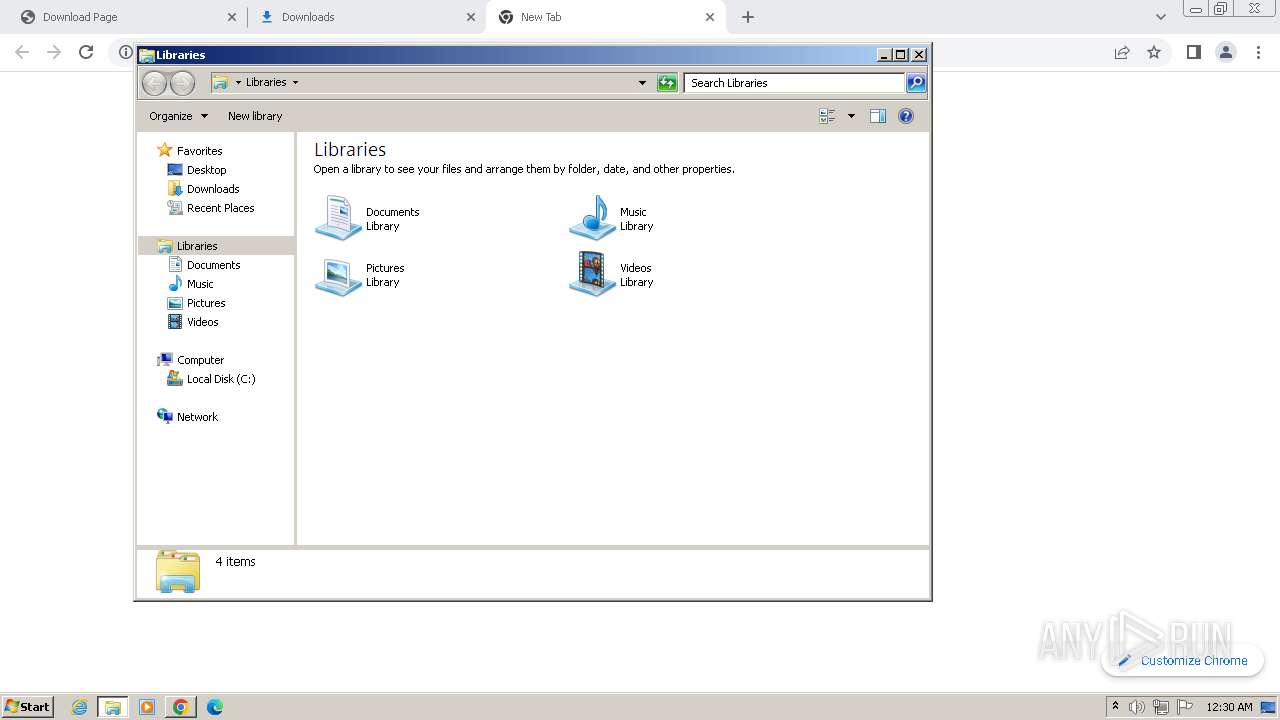Select Documents under Libraries tree
The width and height of the screenshot is (1280, 720).
click(213, 265)
